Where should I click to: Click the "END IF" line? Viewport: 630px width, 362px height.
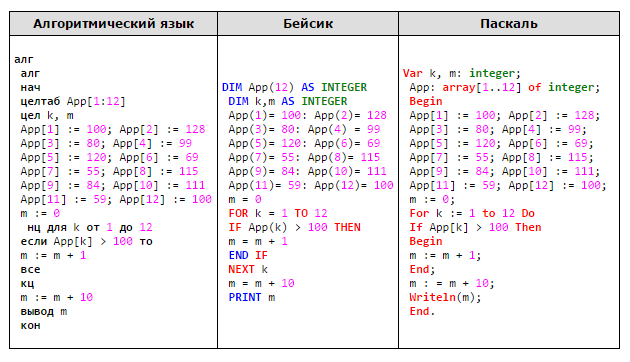click(x=248, y=256)
